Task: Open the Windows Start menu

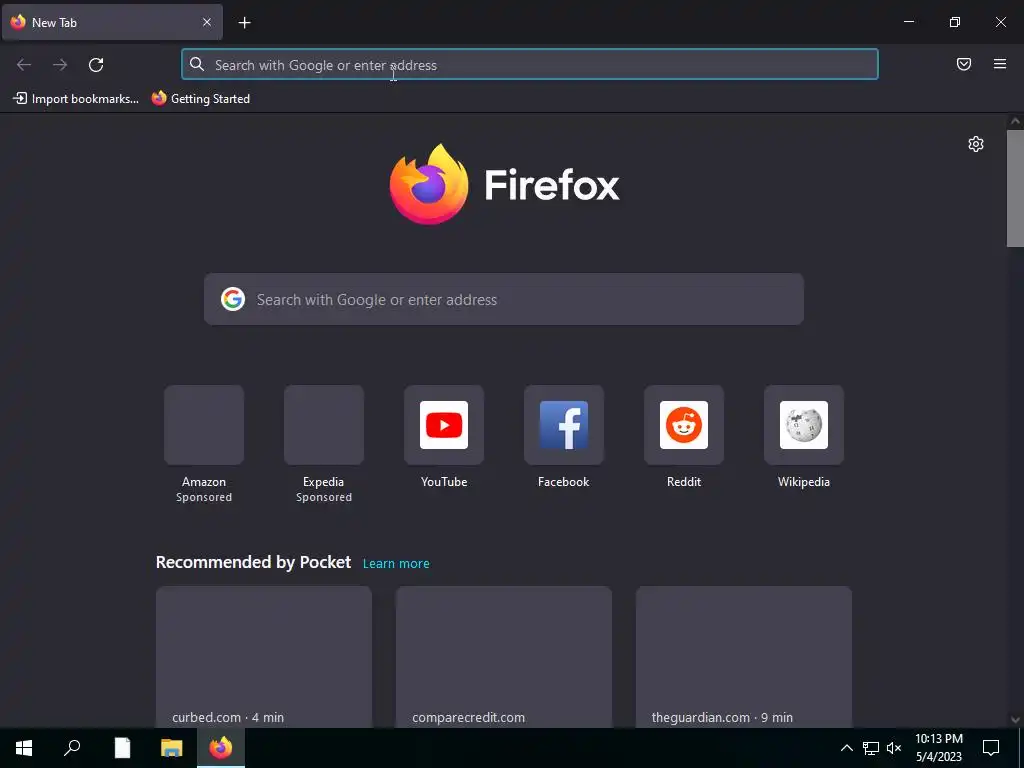Action: (x=24, y=748)
